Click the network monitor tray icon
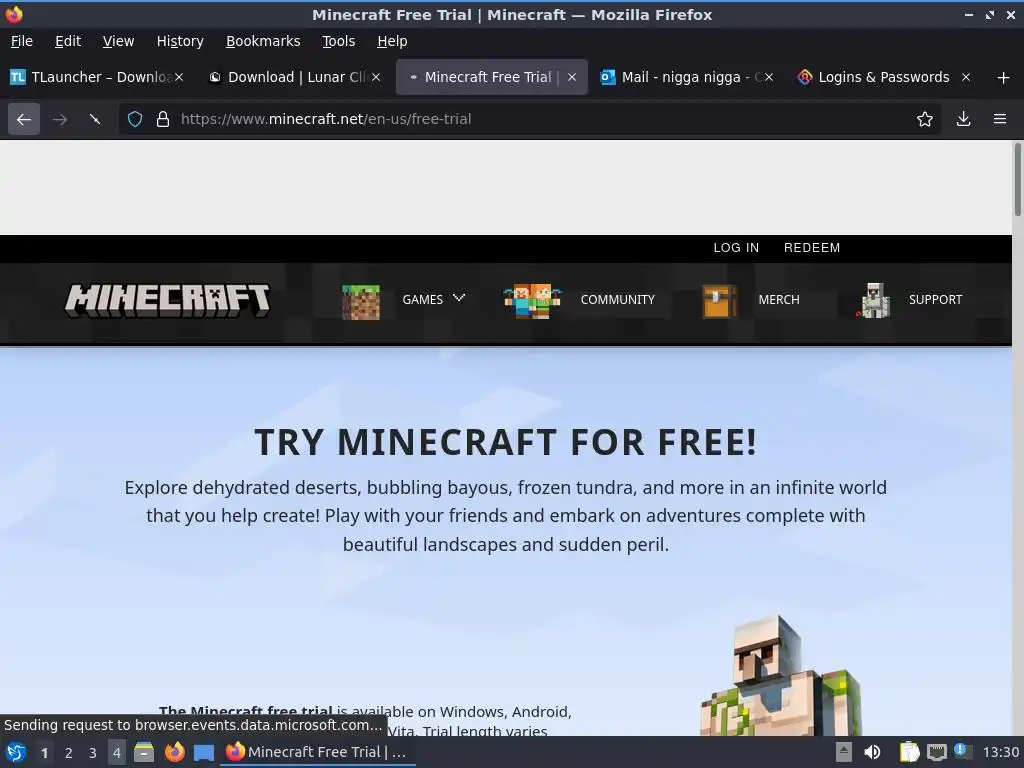 coord(936,752)
